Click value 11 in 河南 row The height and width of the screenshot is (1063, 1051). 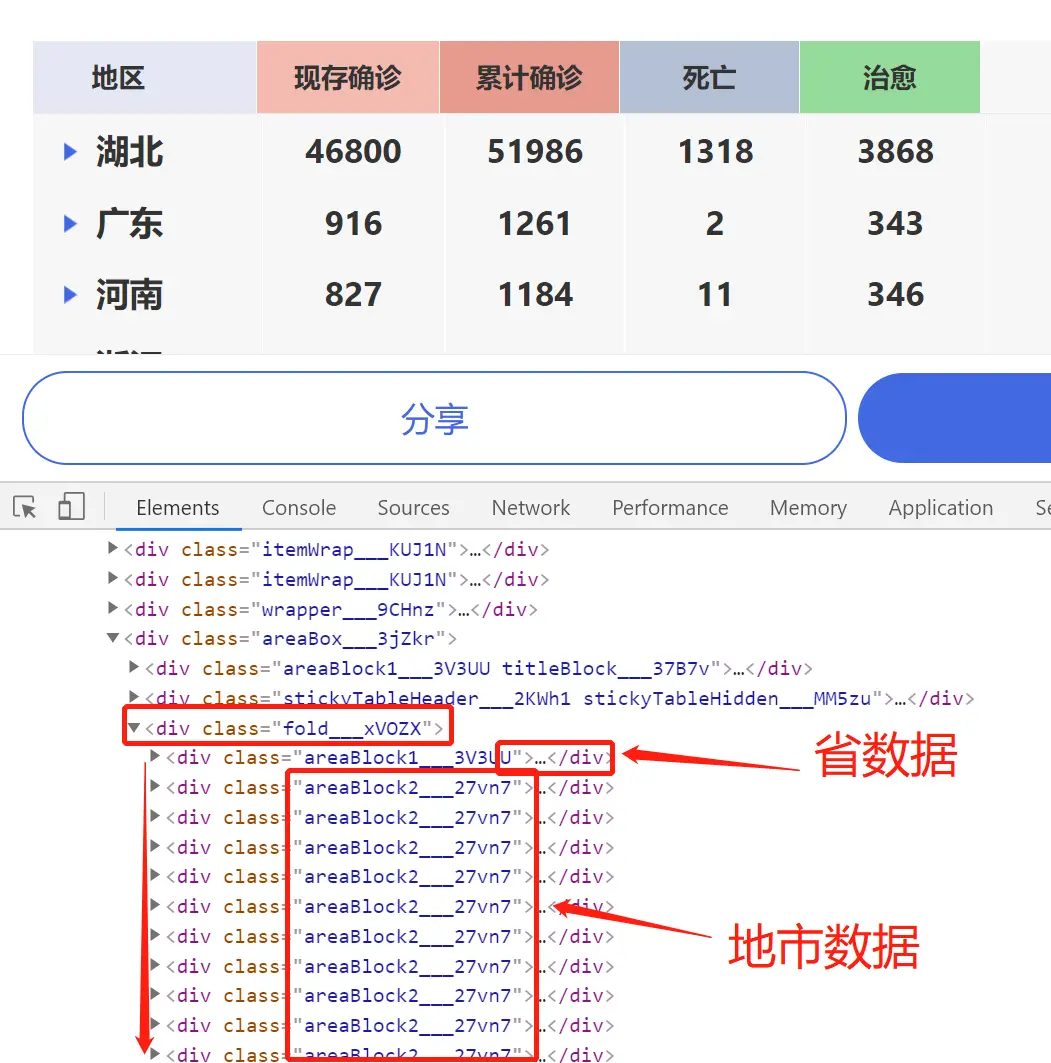715,294
